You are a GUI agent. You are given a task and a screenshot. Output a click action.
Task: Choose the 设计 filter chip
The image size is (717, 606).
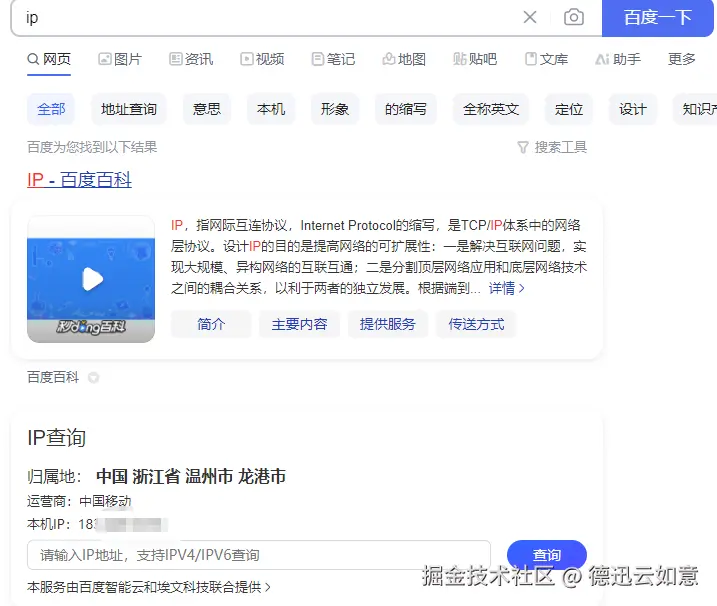[633, 109]
